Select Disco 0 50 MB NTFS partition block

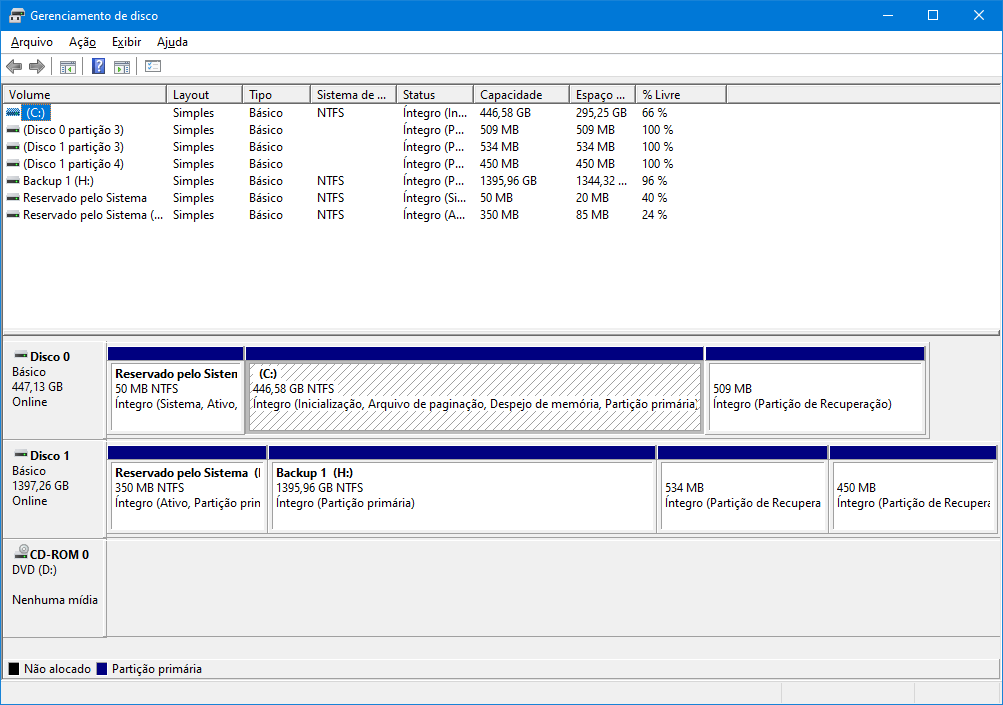[x=176, y=391]
